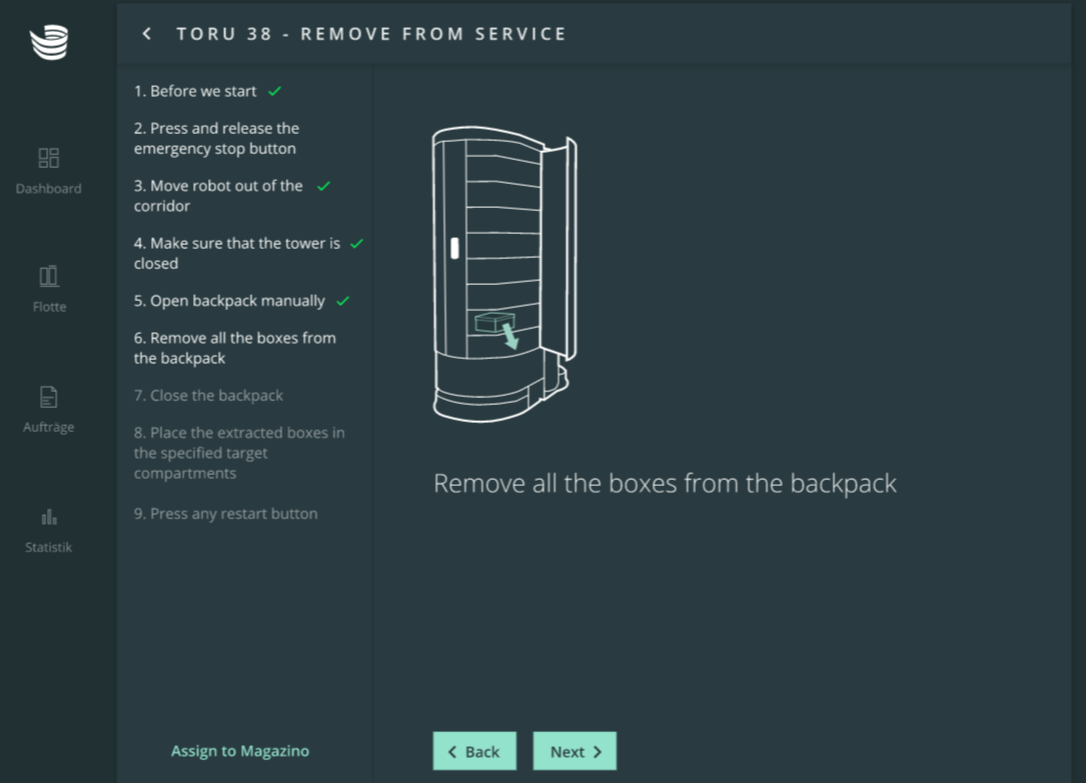Screen dimensions: 1086x783
Task: Click the robot tower illustration
Action: click(x=504, y=273)
